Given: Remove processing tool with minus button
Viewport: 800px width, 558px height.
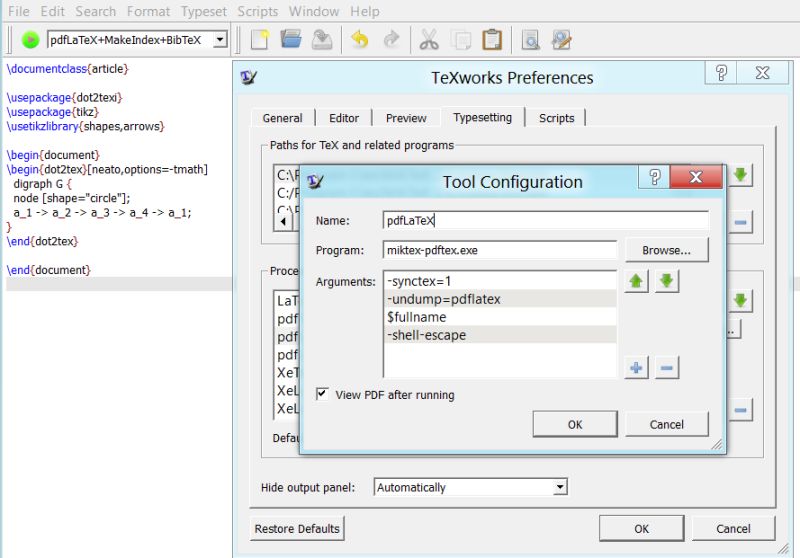Looking at the screenshot, I should click(x=740, y=410).
